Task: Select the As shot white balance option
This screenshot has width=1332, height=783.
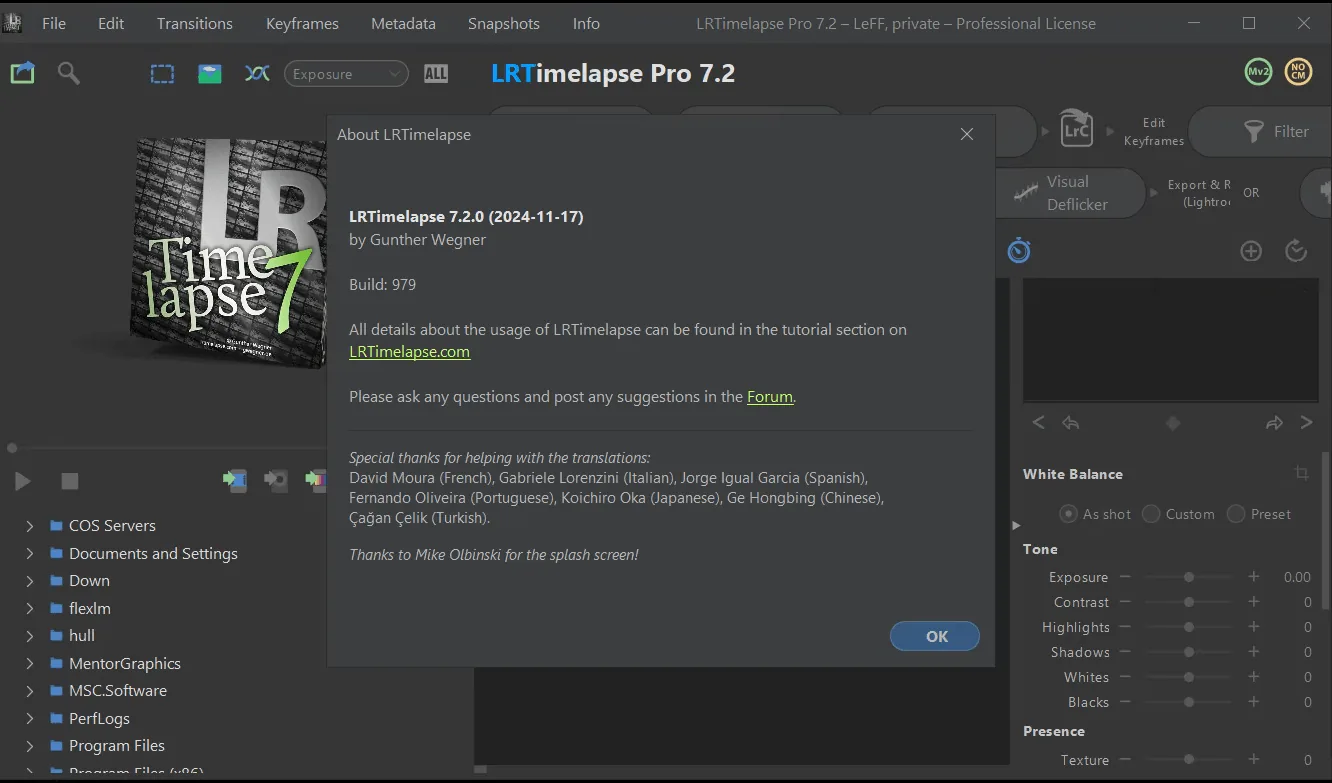Action: pyautogui.click(x=1096, y=514)
